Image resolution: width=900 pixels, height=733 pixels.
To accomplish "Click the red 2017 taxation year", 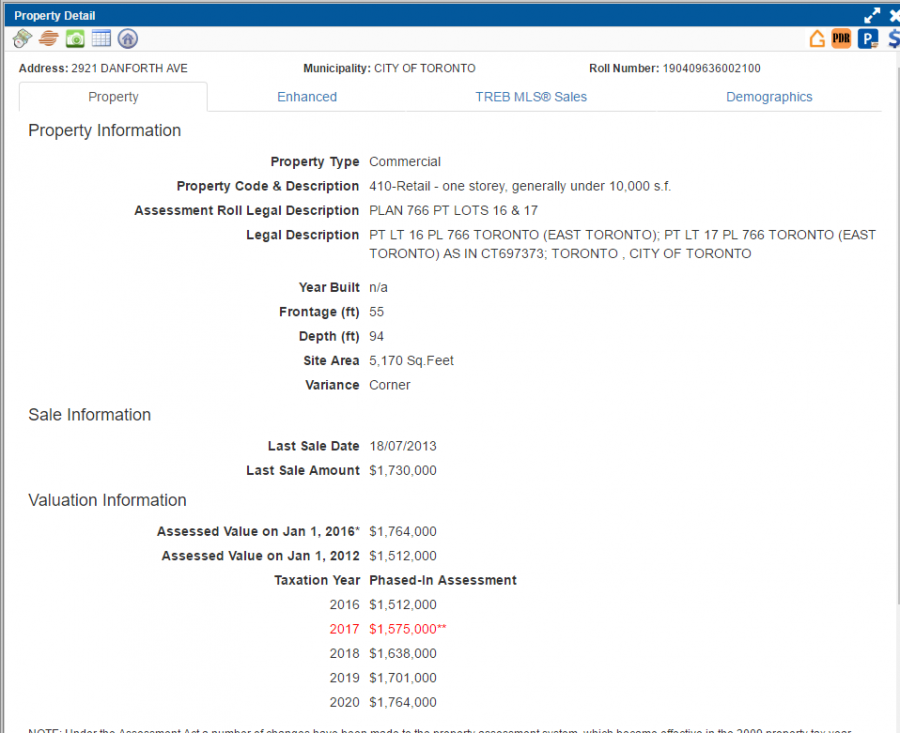I will tap(344, 629).
